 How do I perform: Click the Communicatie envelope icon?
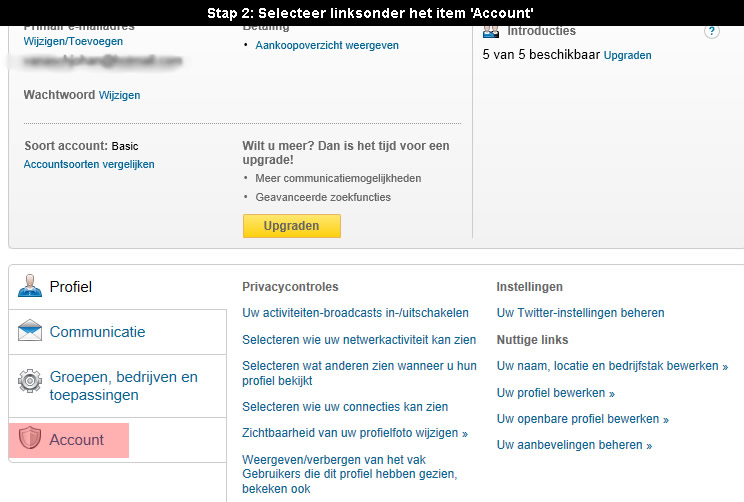point(29,330)
